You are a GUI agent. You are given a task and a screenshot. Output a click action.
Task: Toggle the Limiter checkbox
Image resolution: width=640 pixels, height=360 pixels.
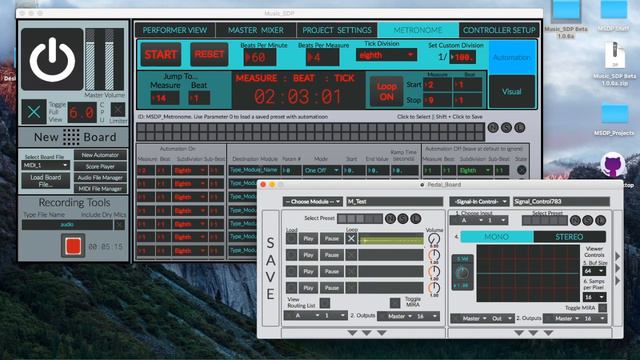[118, 109]
